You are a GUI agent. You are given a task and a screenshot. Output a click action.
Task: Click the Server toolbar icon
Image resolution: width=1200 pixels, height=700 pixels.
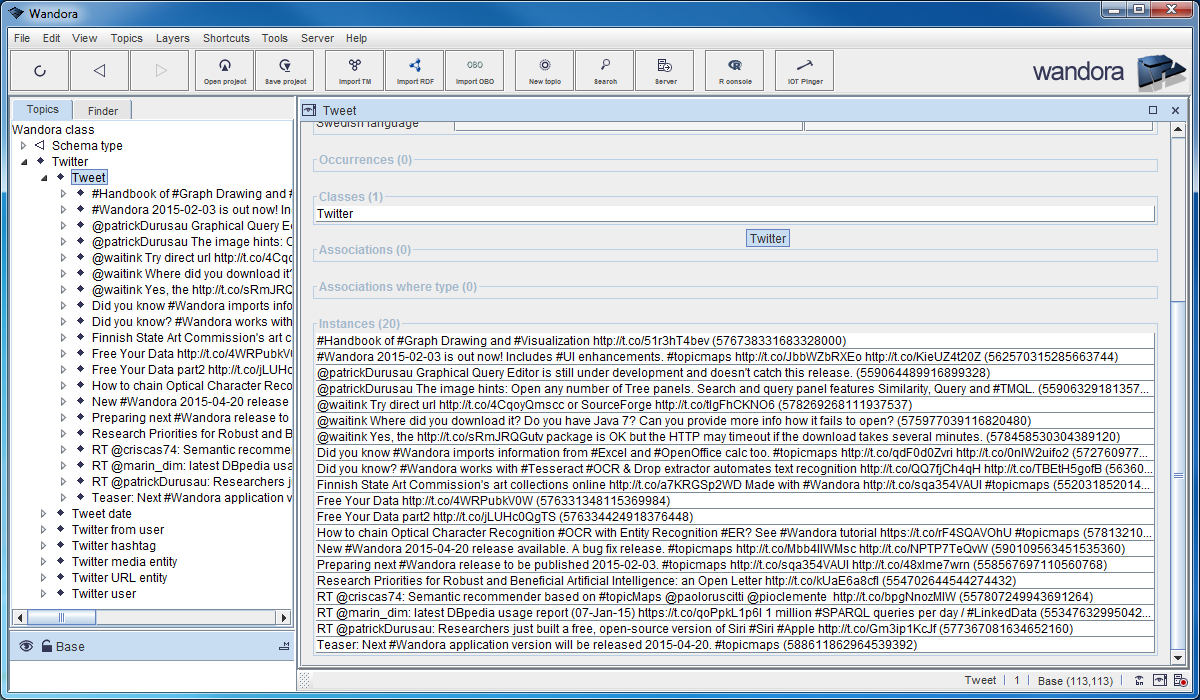tap(664, 70)
